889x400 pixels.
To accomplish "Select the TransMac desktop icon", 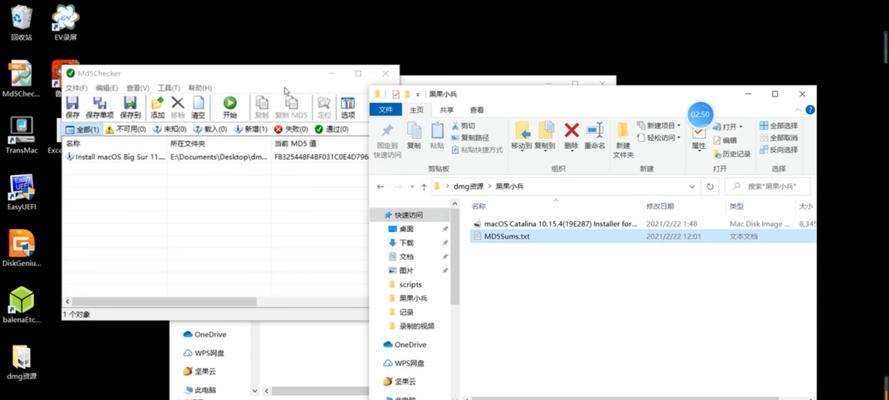I will click(22, 135).
